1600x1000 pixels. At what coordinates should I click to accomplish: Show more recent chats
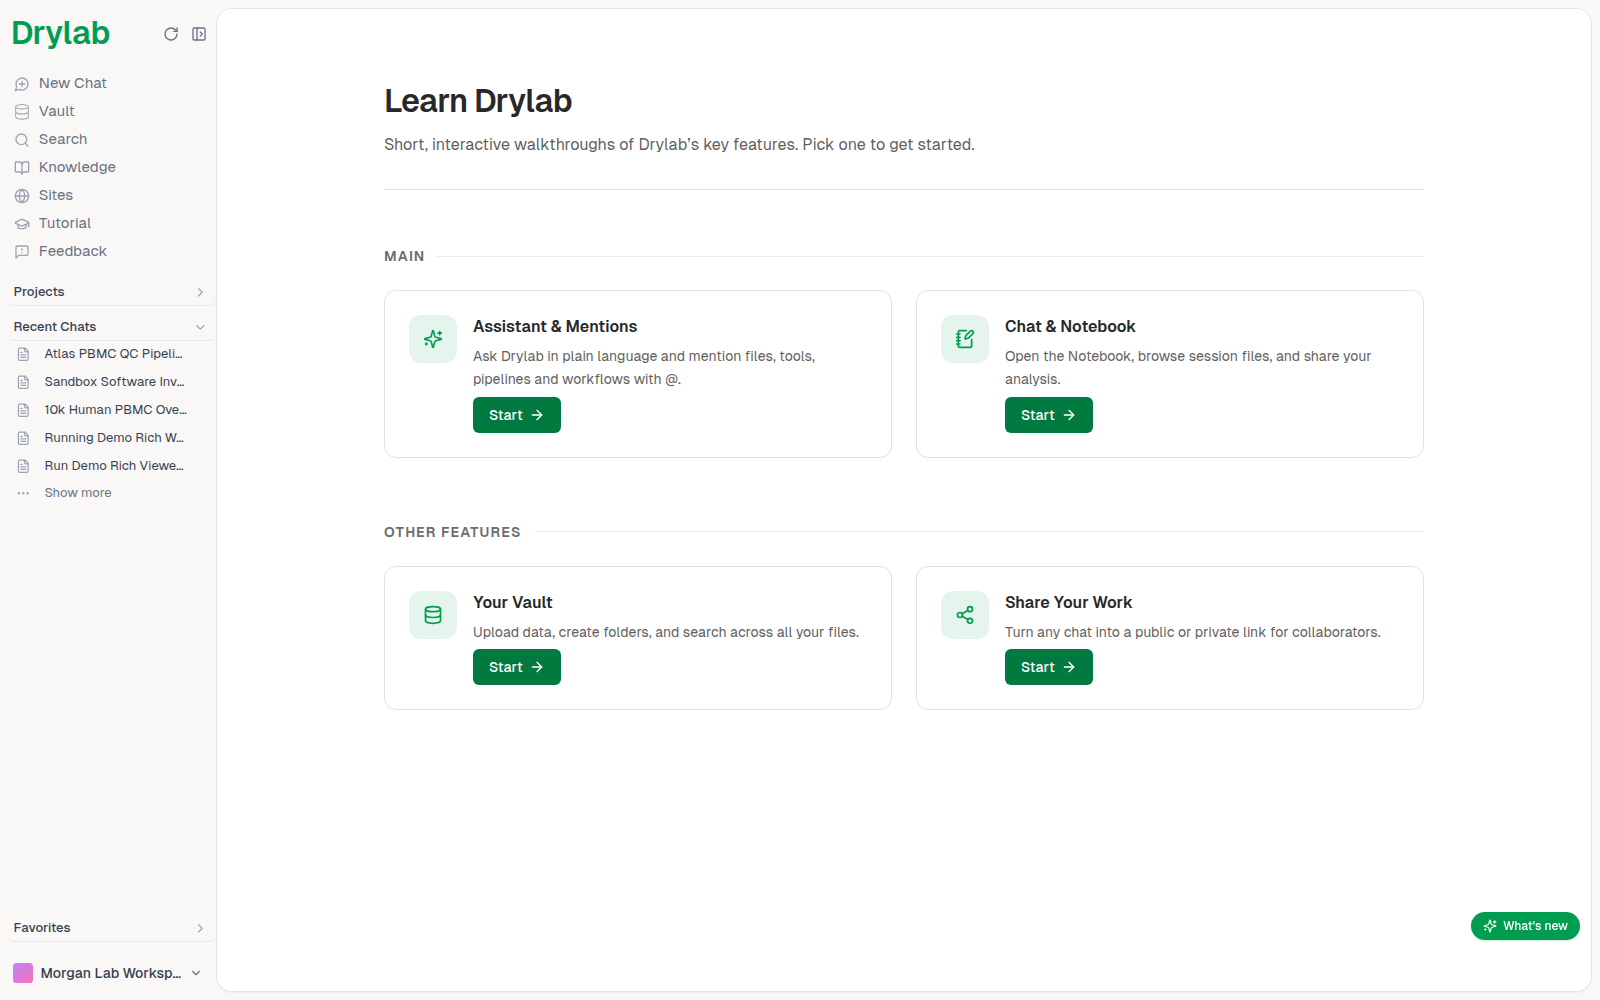(78, 493)
